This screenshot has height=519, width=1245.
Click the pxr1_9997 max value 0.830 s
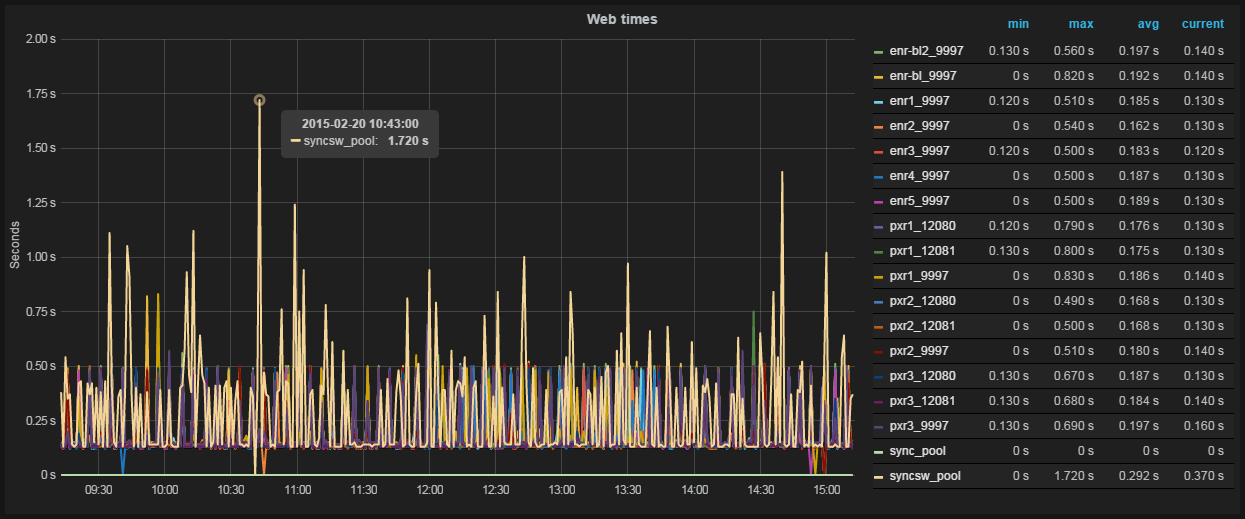[1073, 275]
